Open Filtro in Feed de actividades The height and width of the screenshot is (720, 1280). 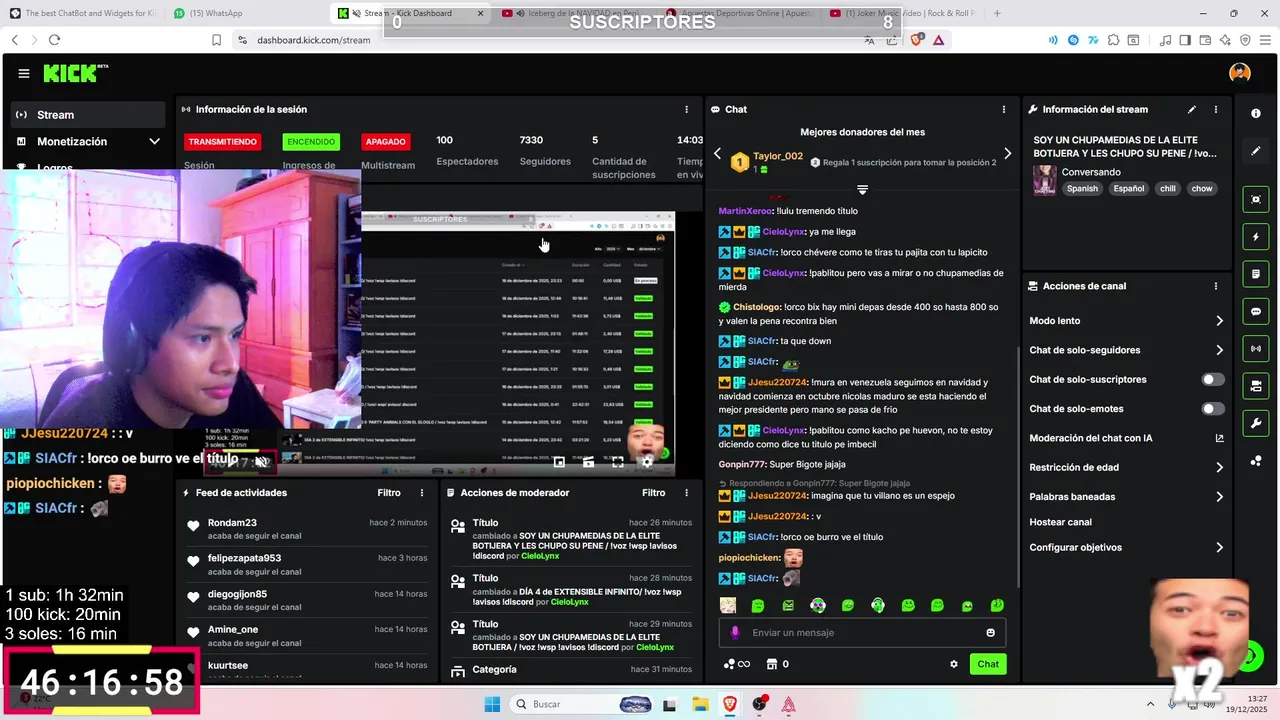[389, 493]
